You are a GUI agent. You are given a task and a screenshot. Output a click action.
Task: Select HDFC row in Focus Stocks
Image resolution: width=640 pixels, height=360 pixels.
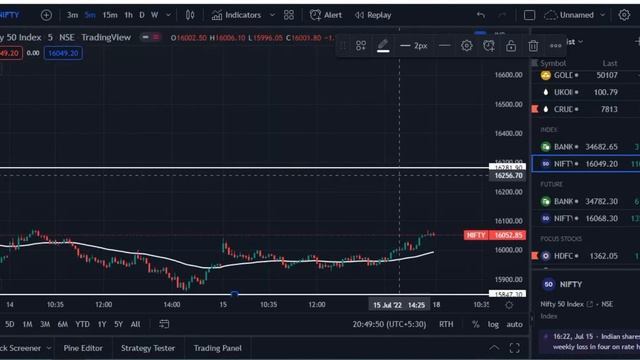click(x=586, y=256)
